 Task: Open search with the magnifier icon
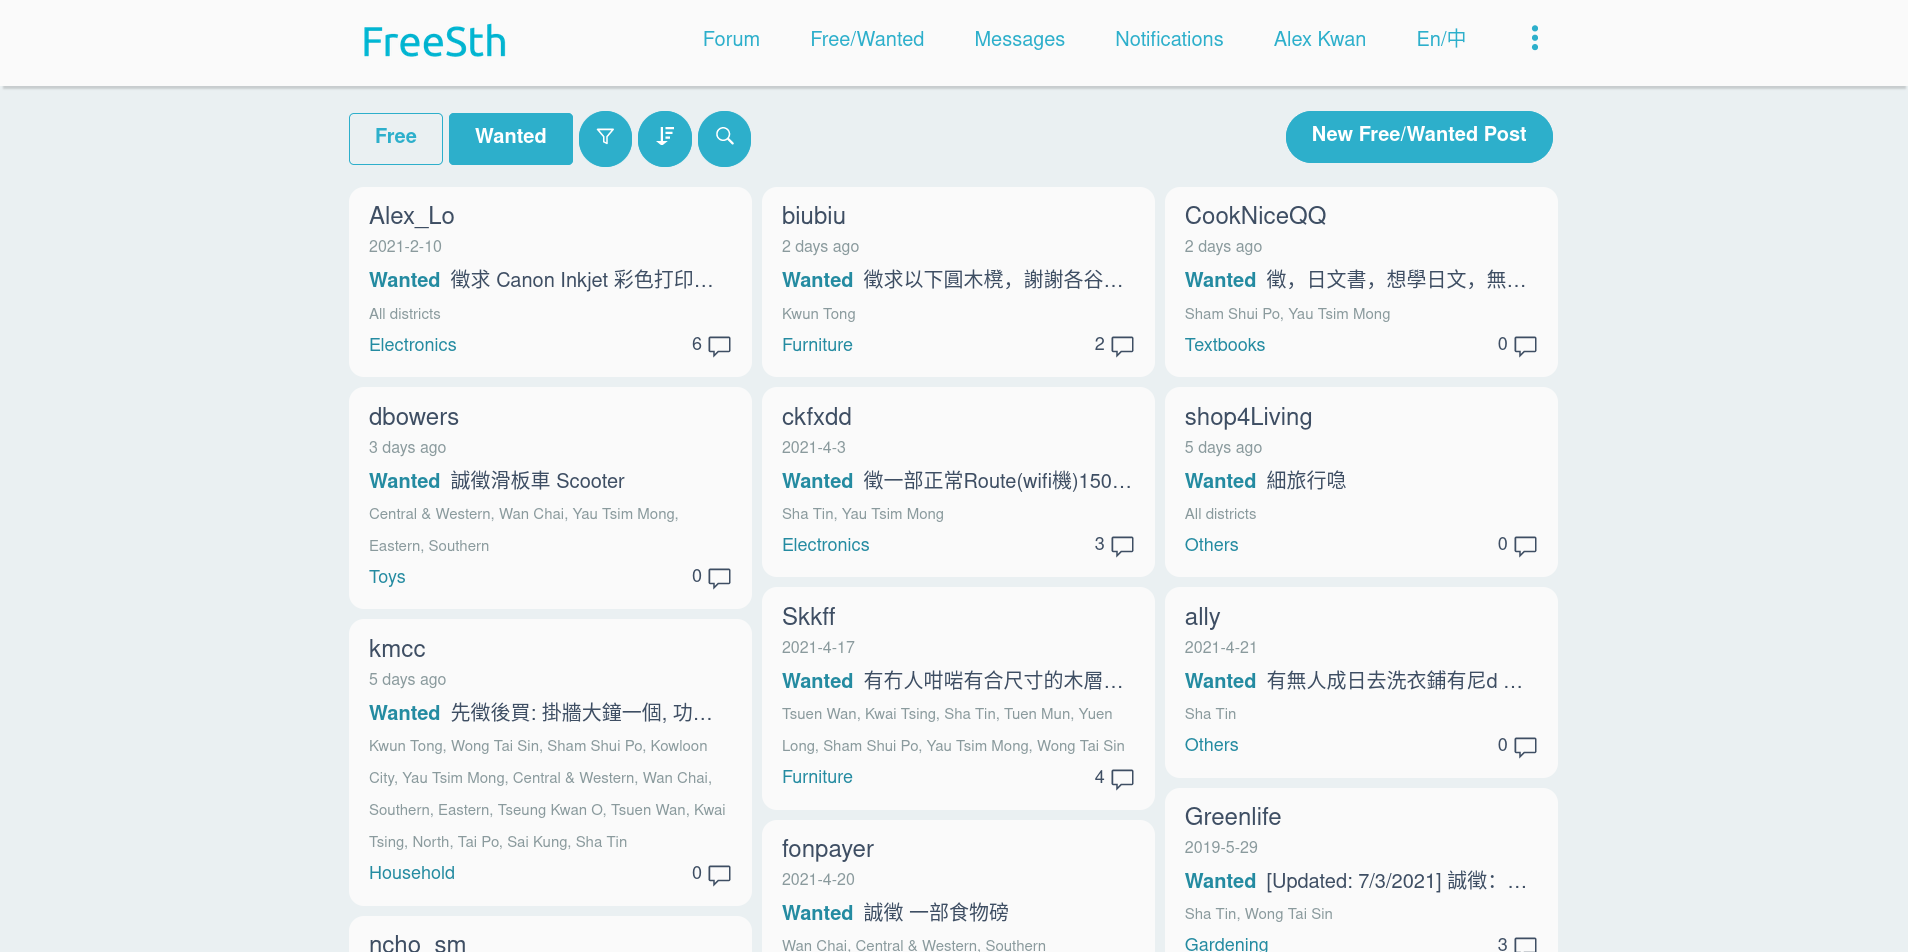click(x=725, y=138)
